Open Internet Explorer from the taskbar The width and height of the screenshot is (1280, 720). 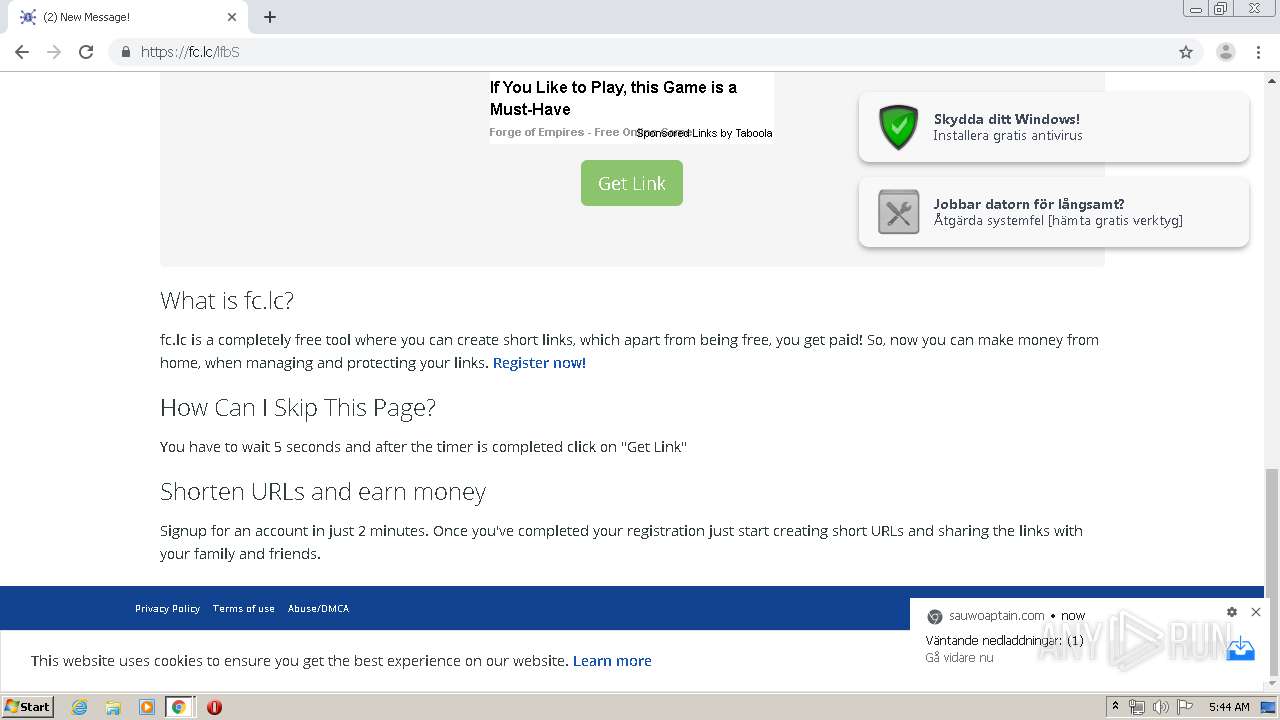[x=80, y=707]
